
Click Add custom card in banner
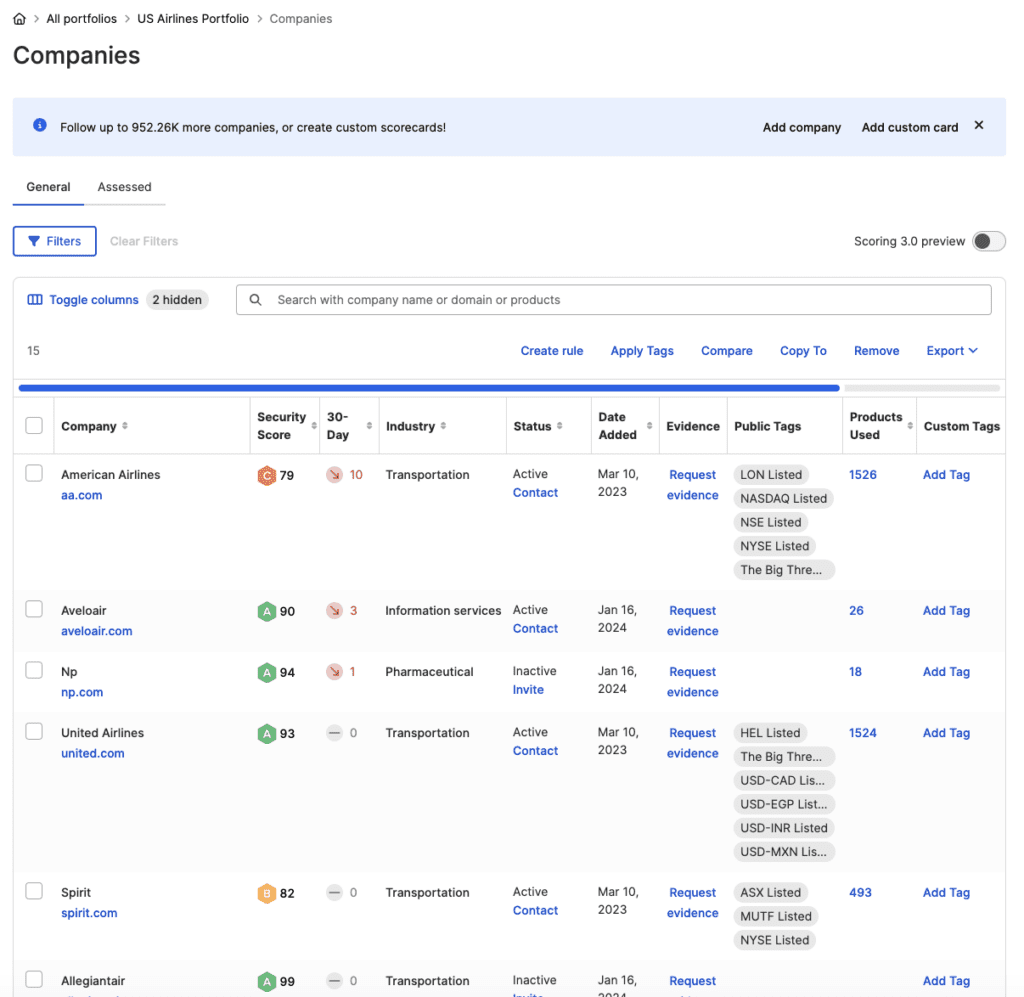point(909,127)
